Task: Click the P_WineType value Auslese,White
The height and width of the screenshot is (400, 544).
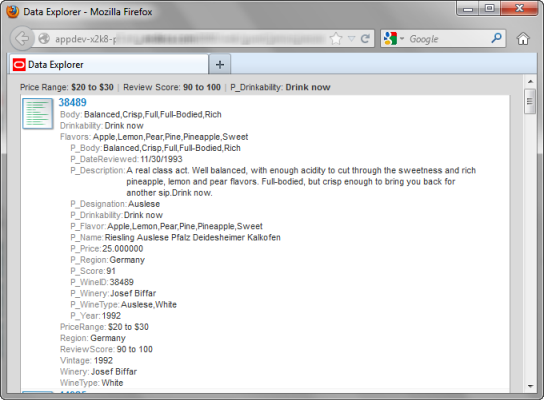Action: tap(148, 304)
